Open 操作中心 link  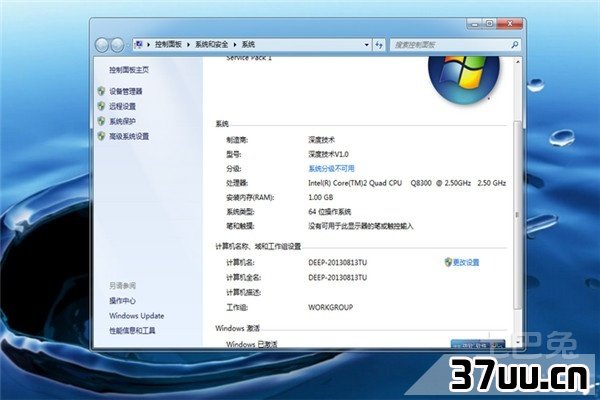coord(122,300)
